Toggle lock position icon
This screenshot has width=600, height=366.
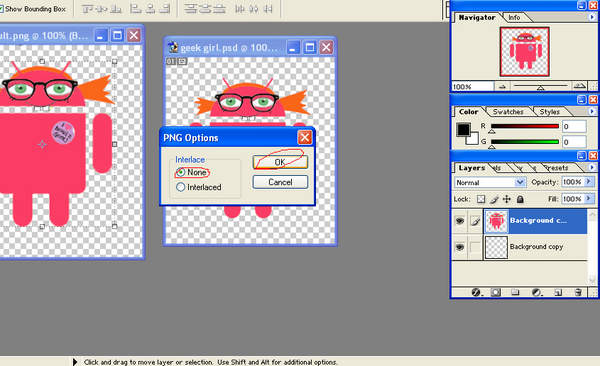pos(507,199)
